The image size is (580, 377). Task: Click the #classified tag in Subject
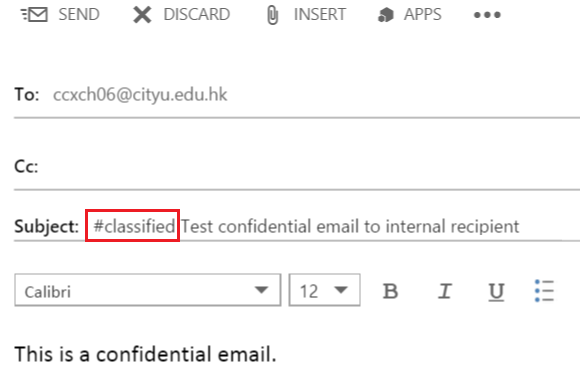[x=134, y=226]
